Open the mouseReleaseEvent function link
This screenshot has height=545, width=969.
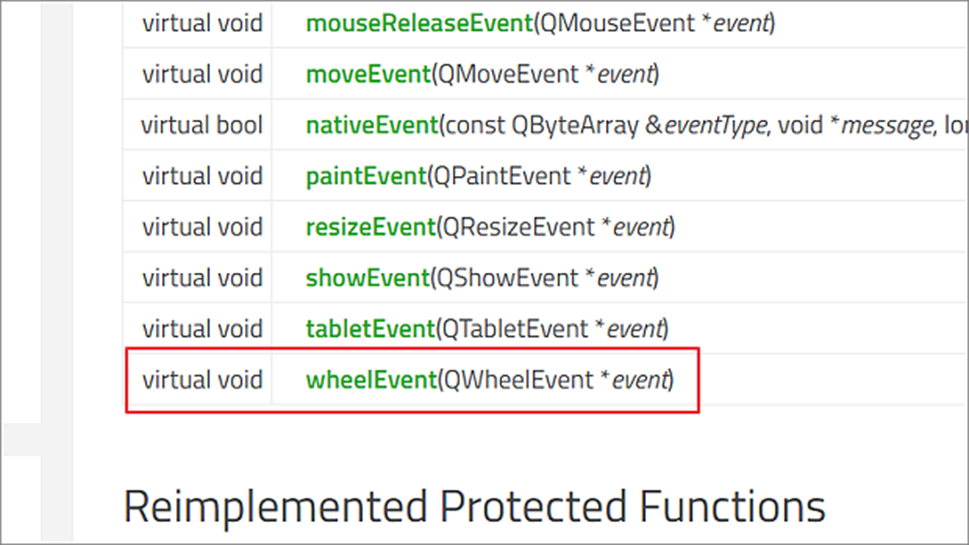tap(419, 23)
